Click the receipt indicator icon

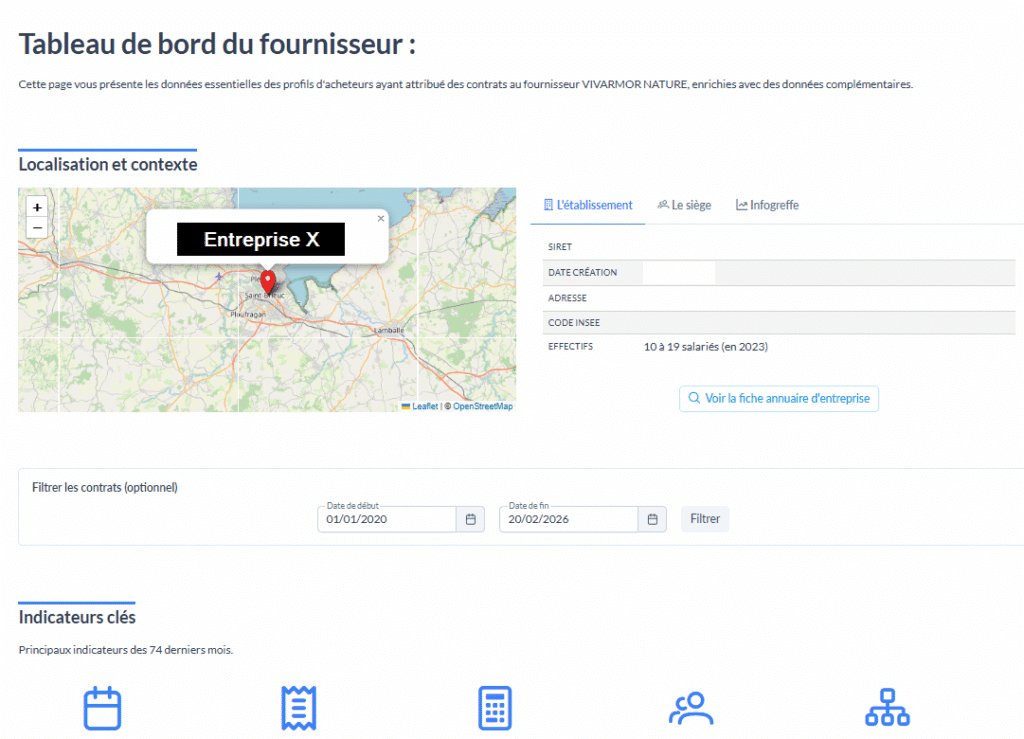coord(298,708)
